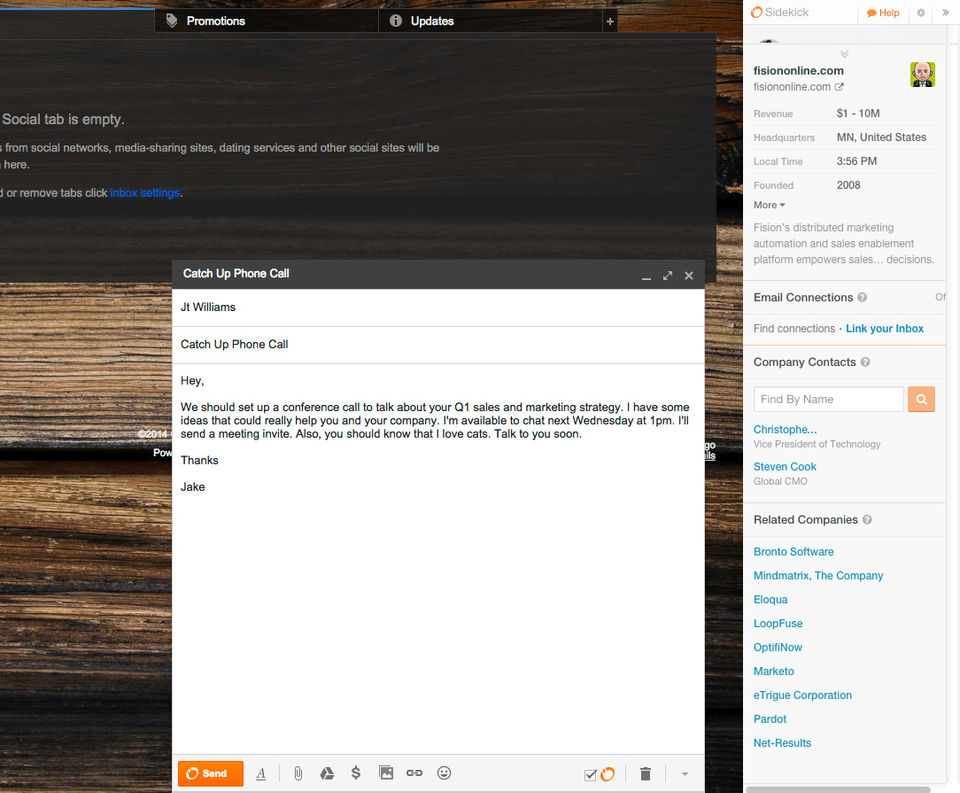Click the Jake signature in email body
Screen dimensions: 960x793
tap(192, 487)
